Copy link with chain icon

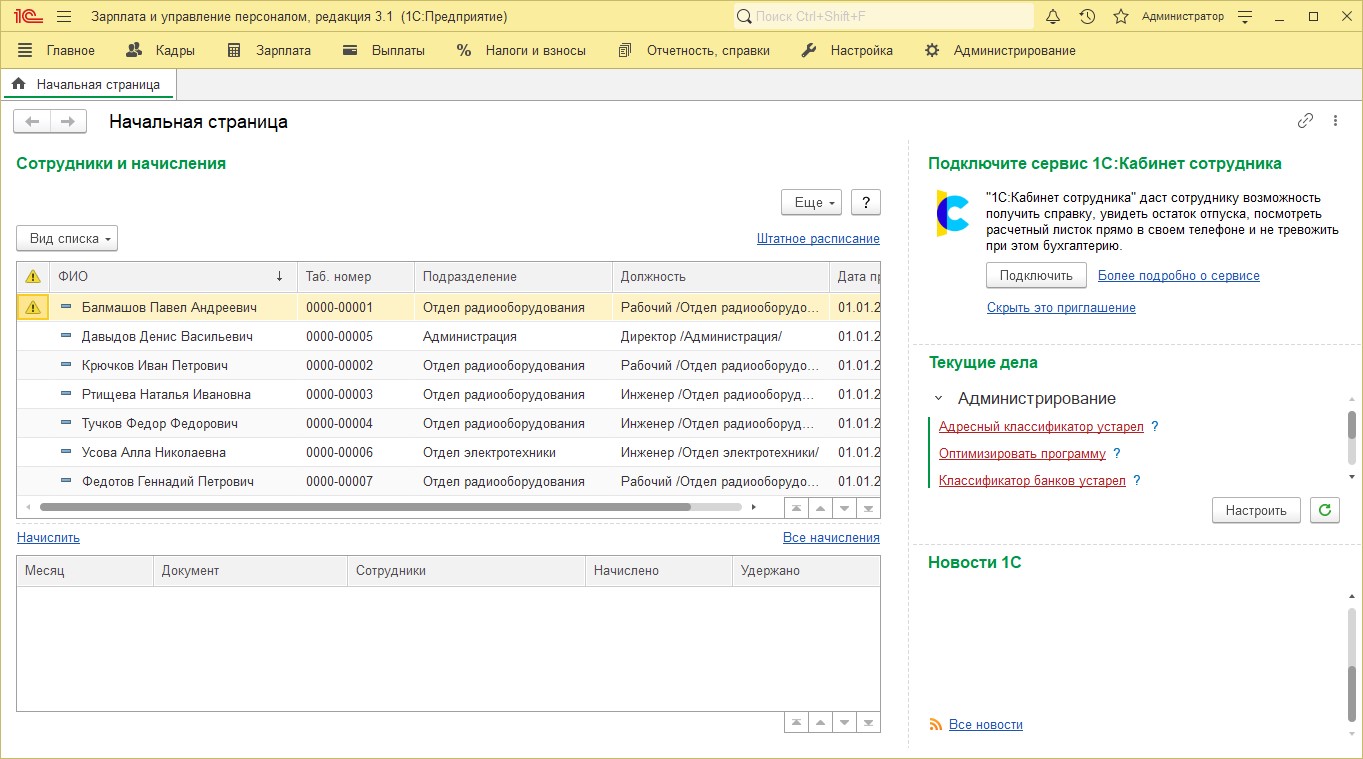click(x=1305, y=121)
